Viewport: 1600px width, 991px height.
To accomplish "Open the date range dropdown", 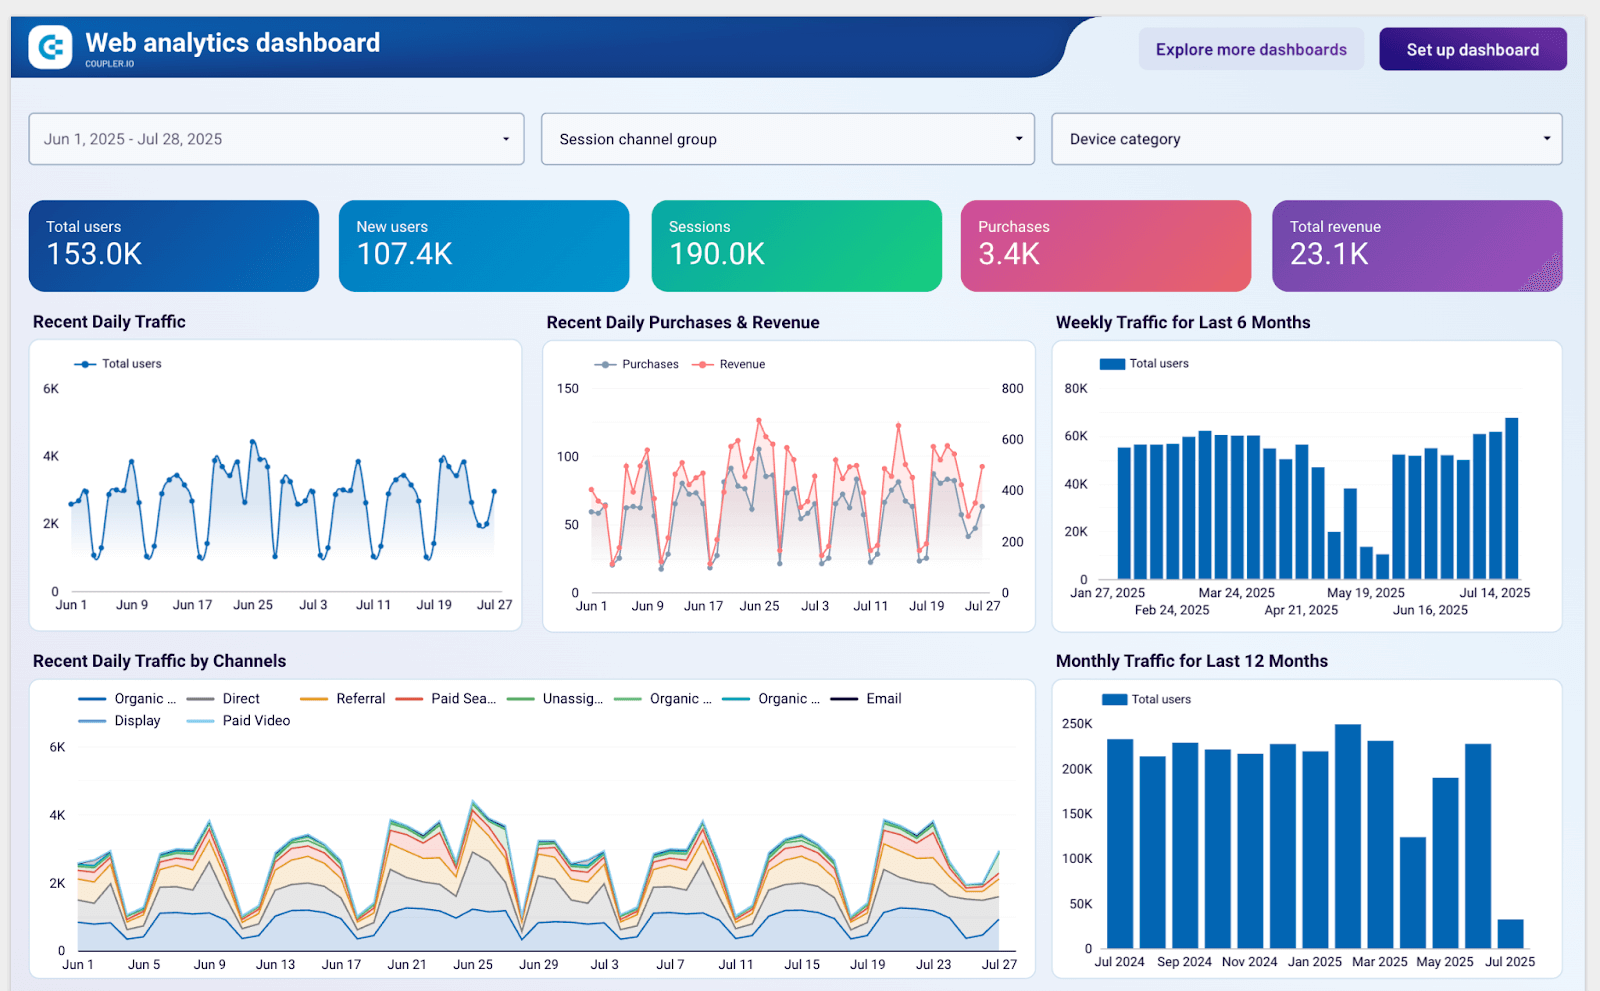I will click(x=276, y=139).
